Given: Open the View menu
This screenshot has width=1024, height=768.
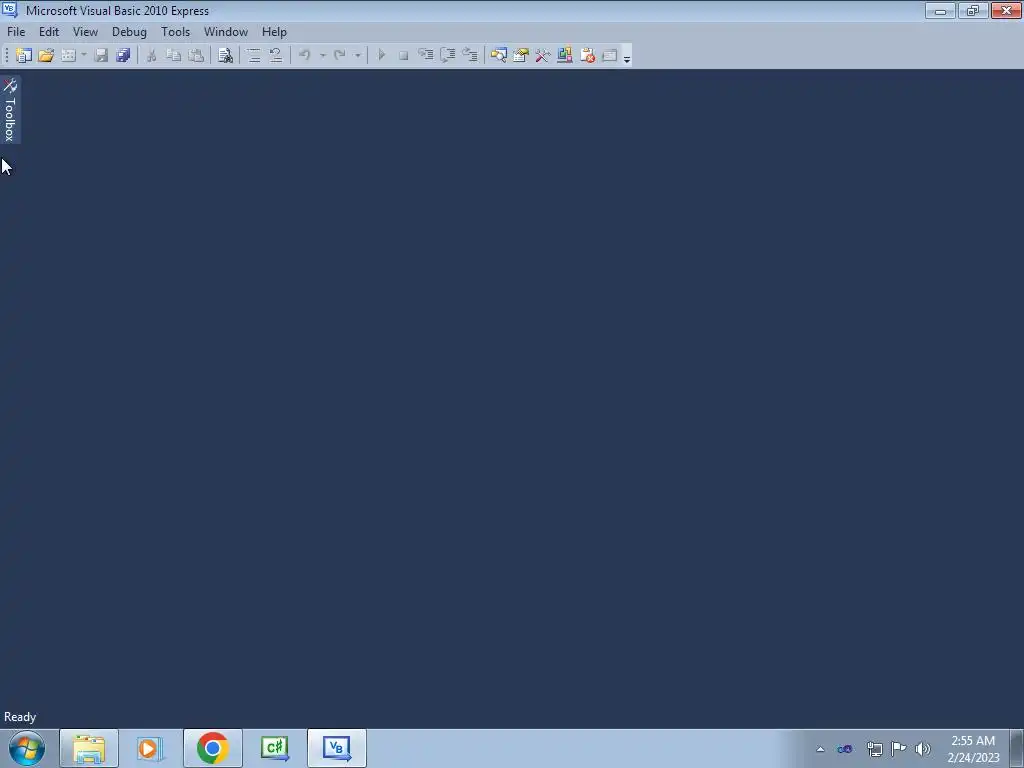Looking at the screenshot, I should coord(86,31).
